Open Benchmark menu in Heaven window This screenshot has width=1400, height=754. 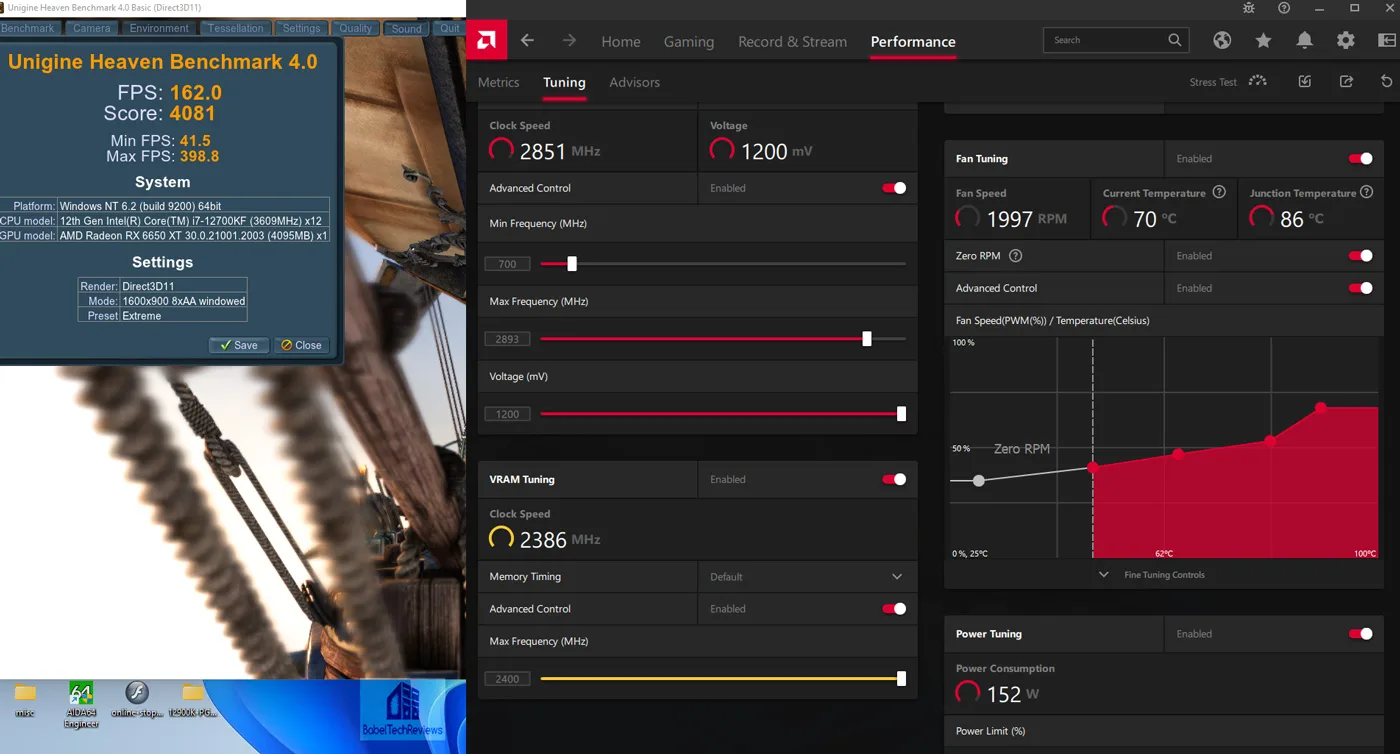(28, 28)
